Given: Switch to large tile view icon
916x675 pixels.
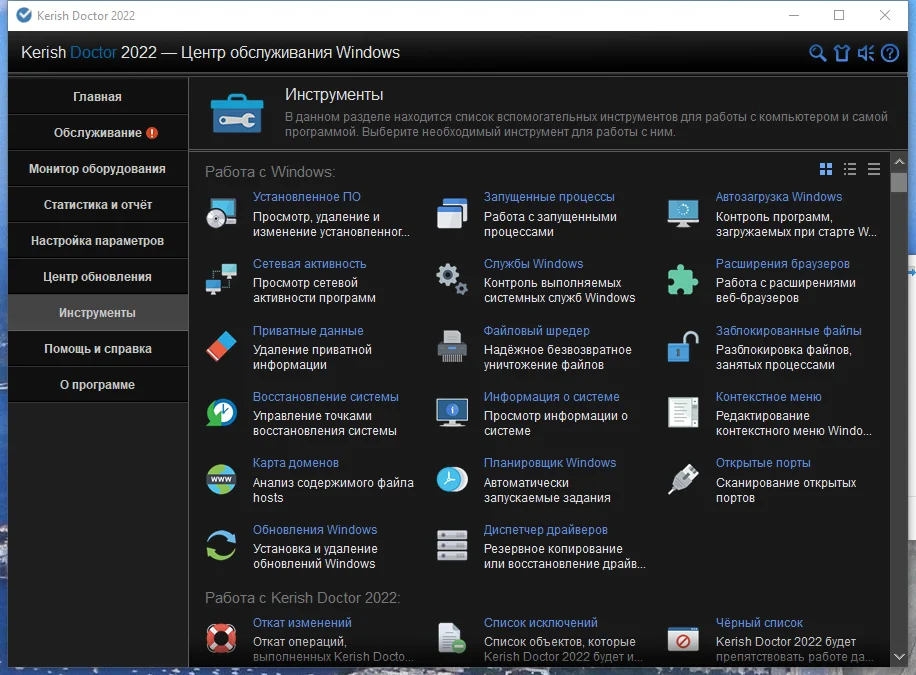Looking at the screenshot, I should click(826, 169).
